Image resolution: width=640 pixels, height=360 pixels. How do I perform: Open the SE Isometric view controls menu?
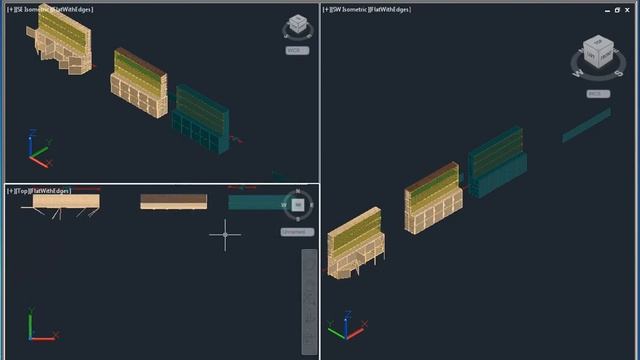click(32, 9)
